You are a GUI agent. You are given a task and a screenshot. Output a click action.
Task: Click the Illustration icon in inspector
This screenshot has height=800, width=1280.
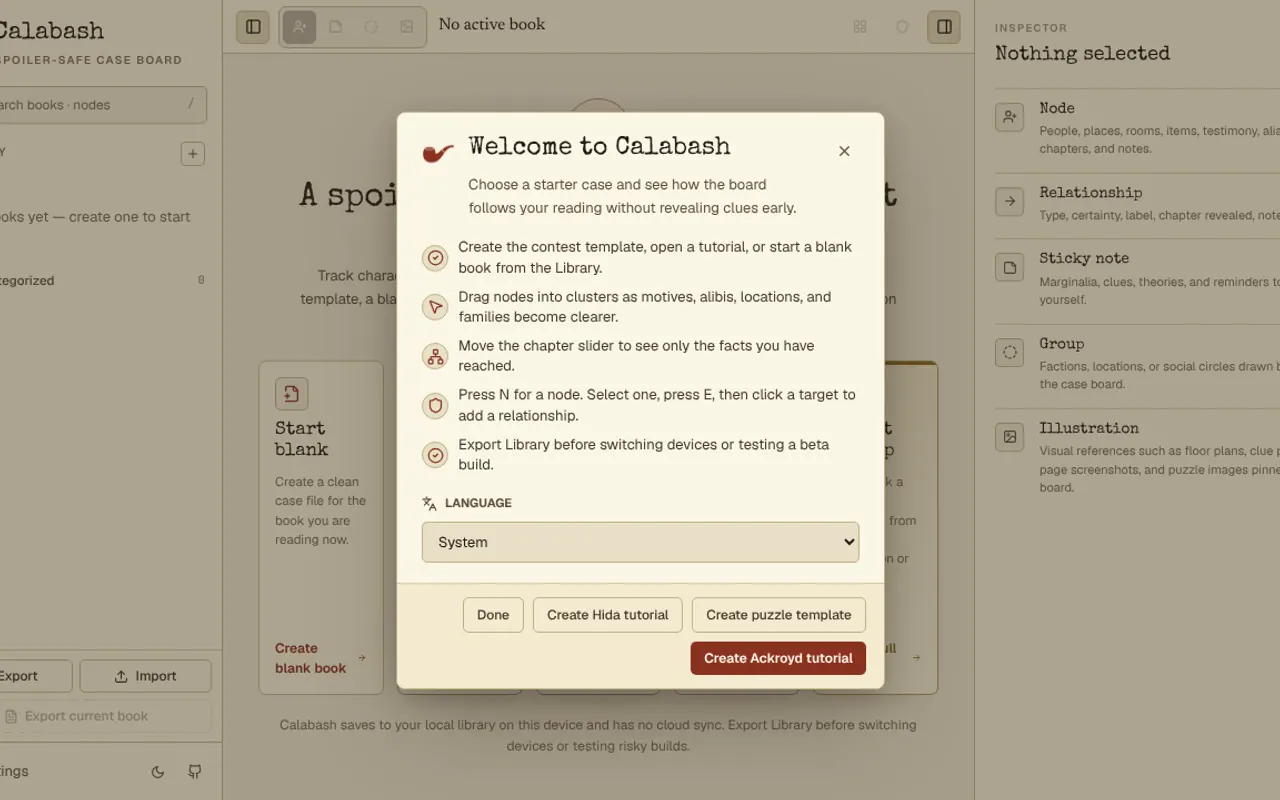point(1010,437)
